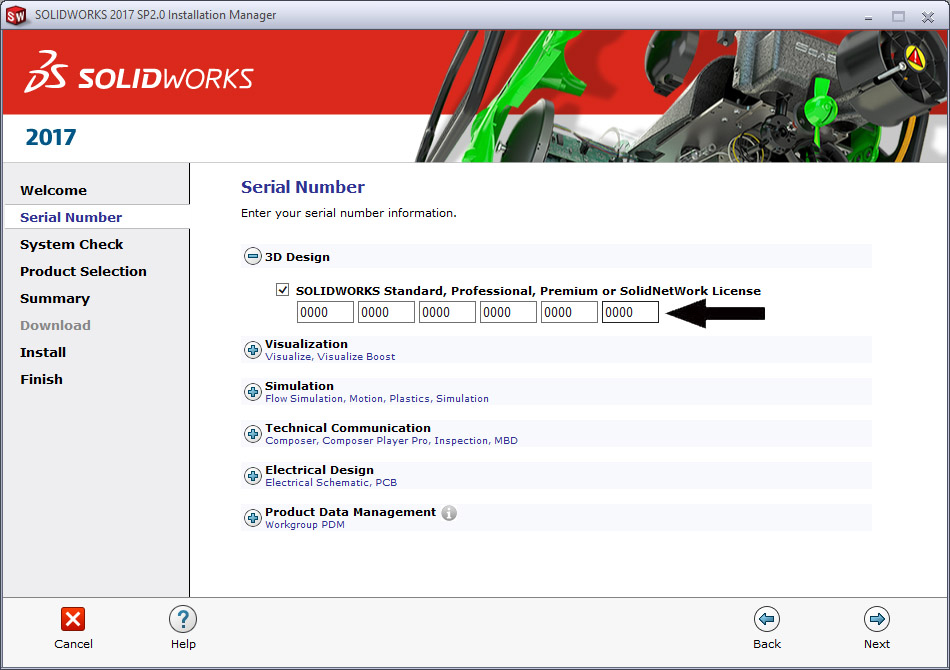Expand the Visualization section

[253, 350]
